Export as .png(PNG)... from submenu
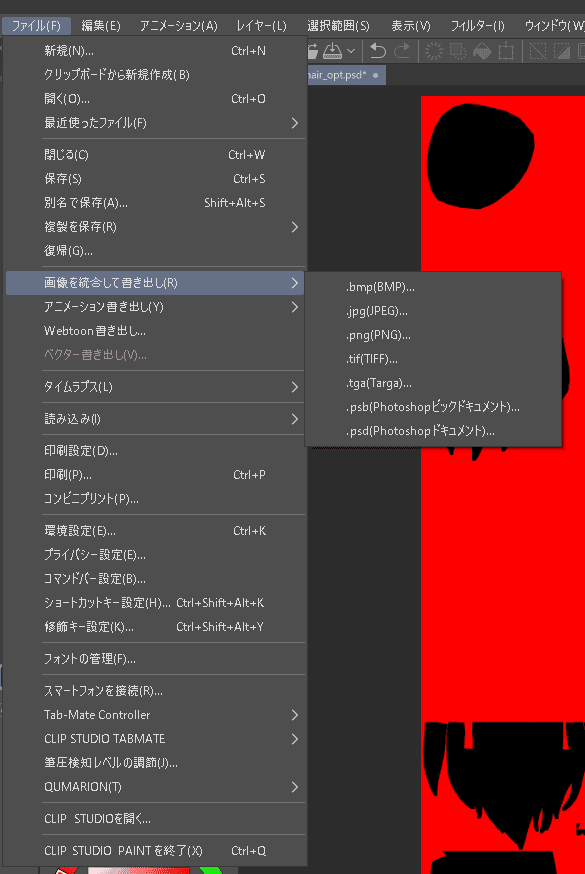The image size is (585, 874). click(433, 335)
